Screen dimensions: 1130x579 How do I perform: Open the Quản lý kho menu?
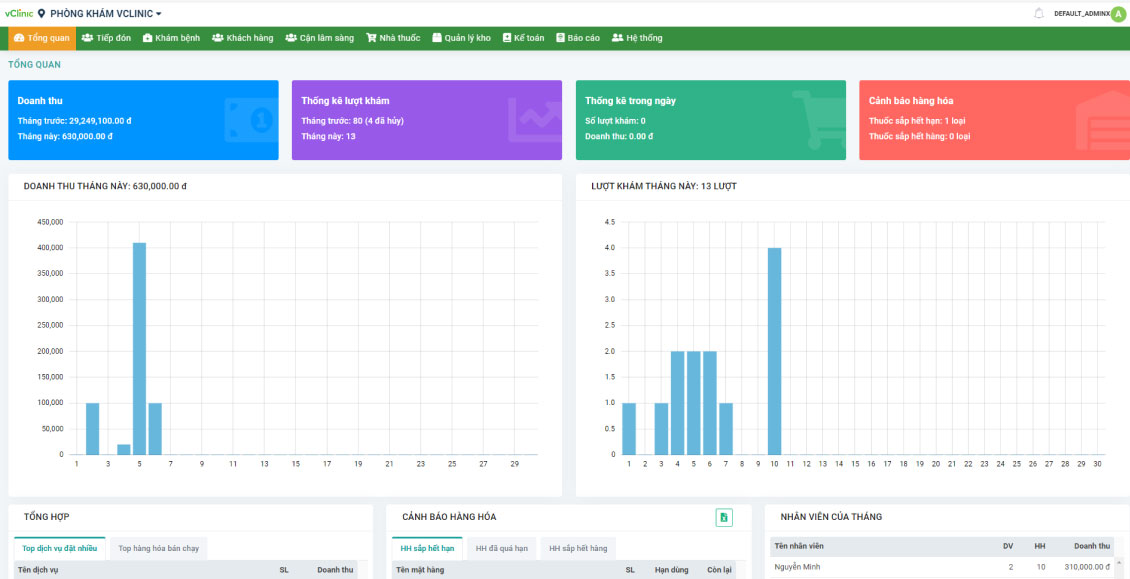click(461, 38)
